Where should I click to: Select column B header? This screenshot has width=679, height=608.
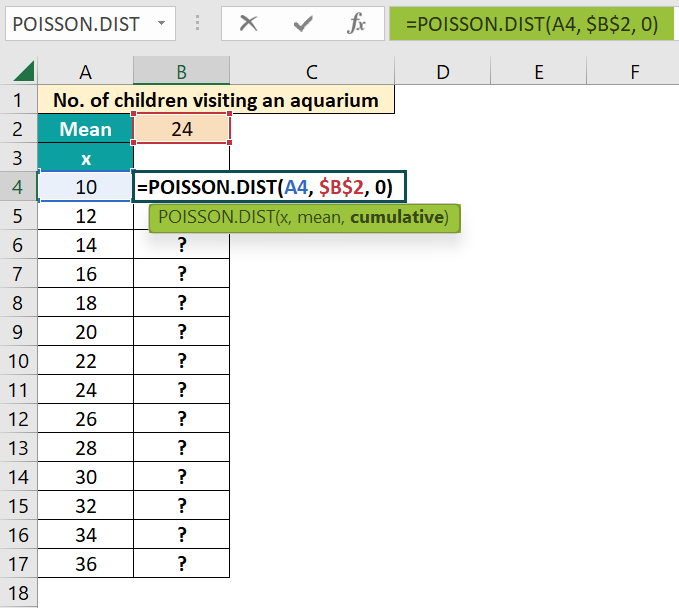(181, 71)
